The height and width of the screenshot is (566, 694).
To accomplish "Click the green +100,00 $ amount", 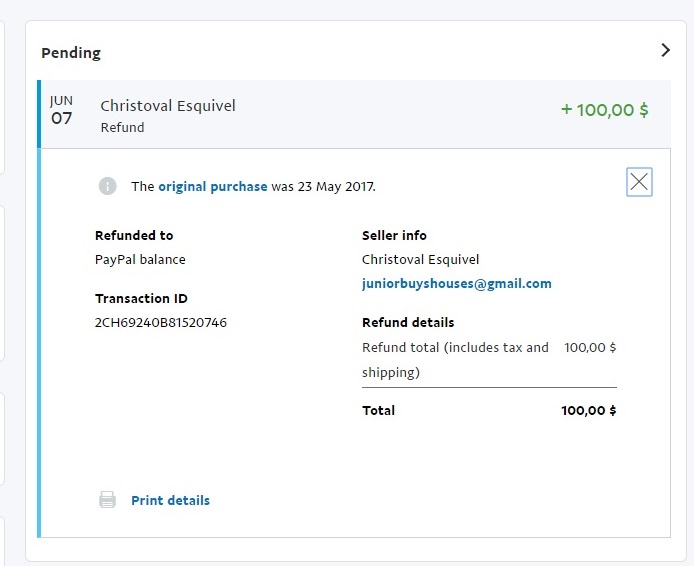I will [604, 110].
